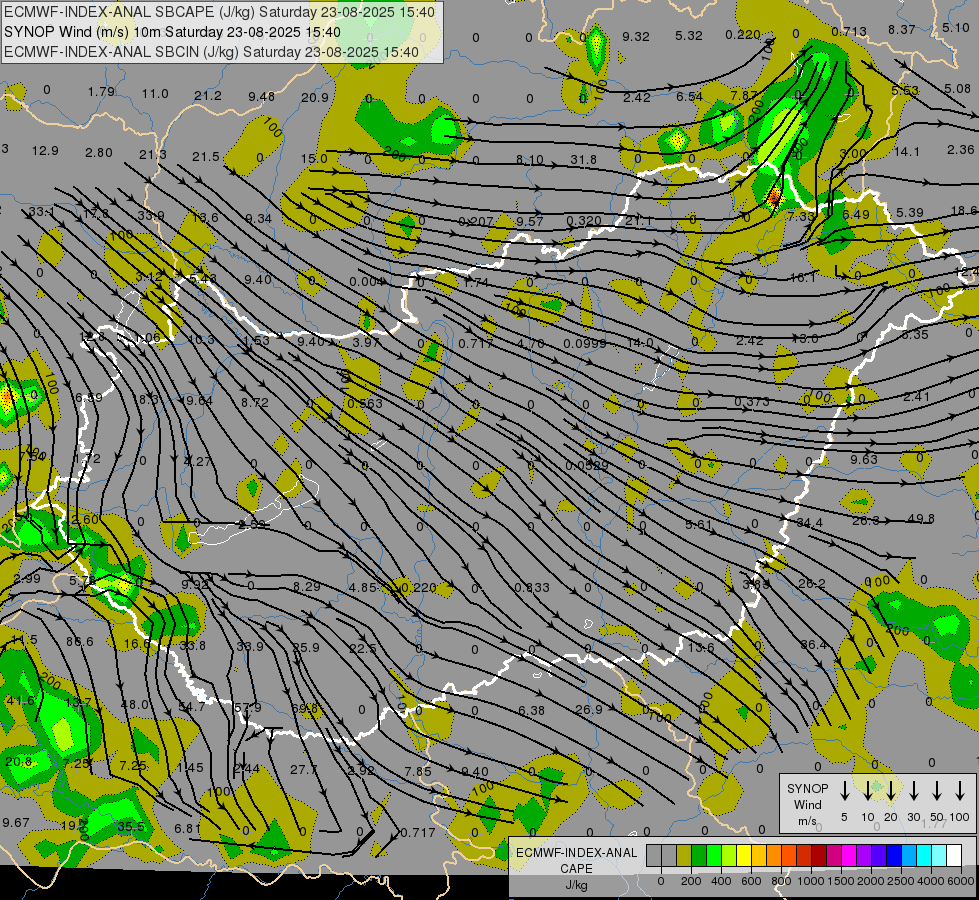The image size is (979, 900).
Task: Click the map value 1.79
Action: coord(101,92)
